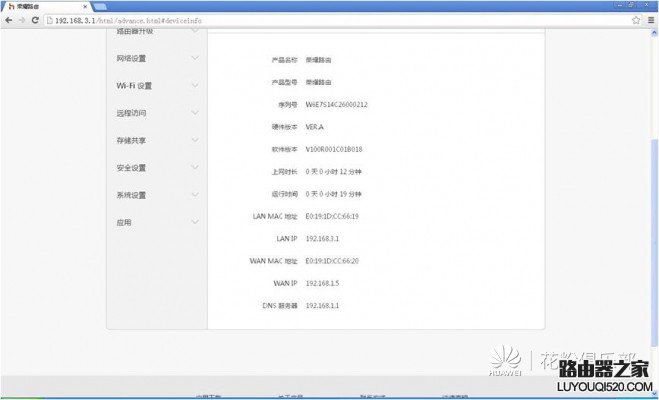Click the WAN MAC 地址 label
The height and width of the screenshot is (400, 659).
click(x=273, y=261)
